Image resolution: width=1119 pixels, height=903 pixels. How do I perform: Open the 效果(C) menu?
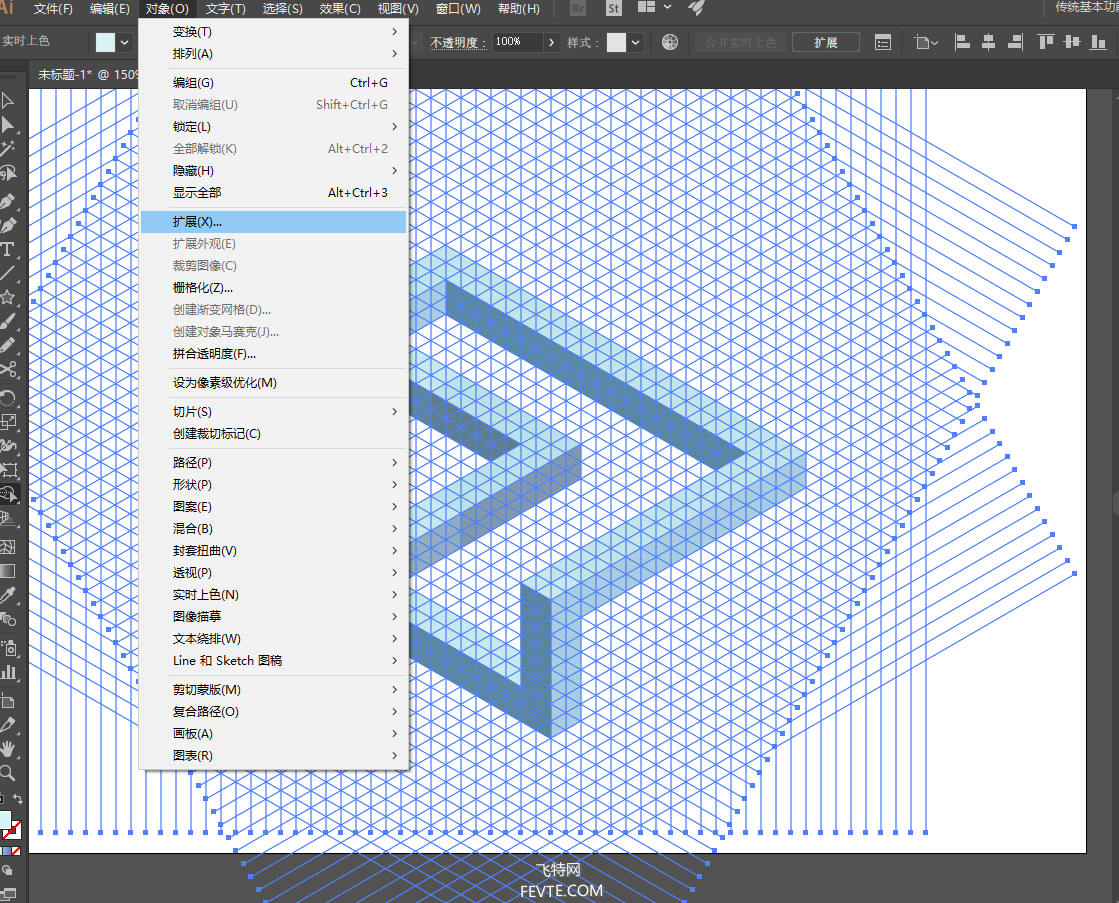pos(340,9)
